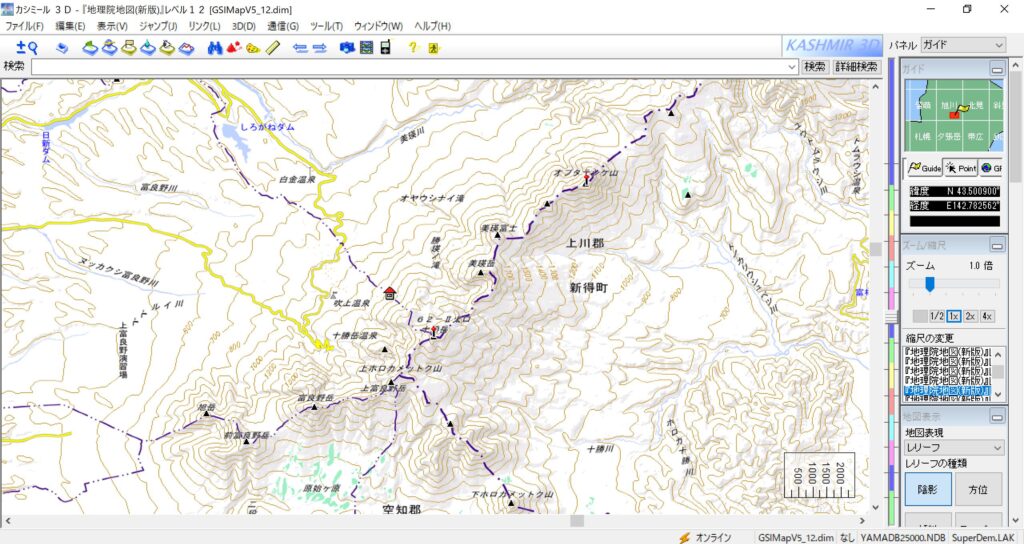The height and width of the screenshot is (544, 1024).
Task: Click the handheld GPS device icon
Action: [385, 47]
